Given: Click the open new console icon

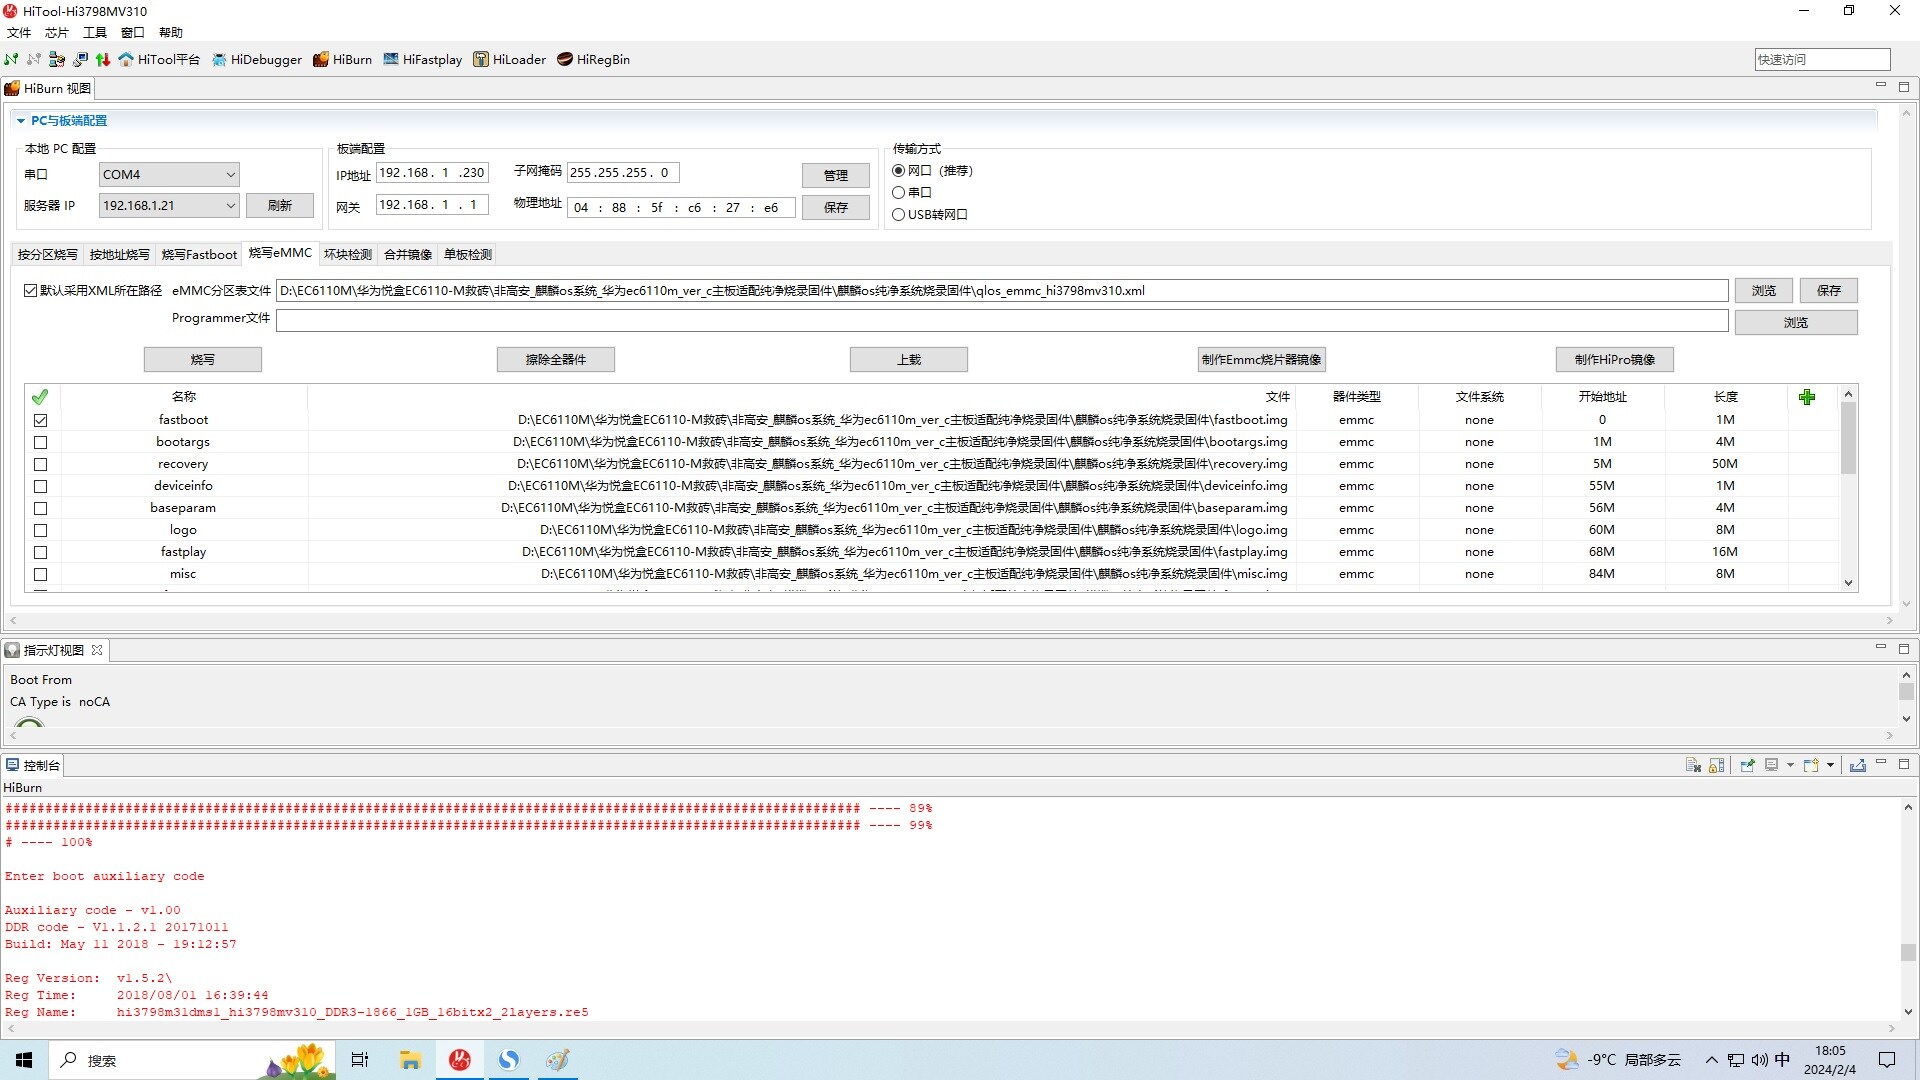Looking at the screenshot, I should coord(1811,765).
